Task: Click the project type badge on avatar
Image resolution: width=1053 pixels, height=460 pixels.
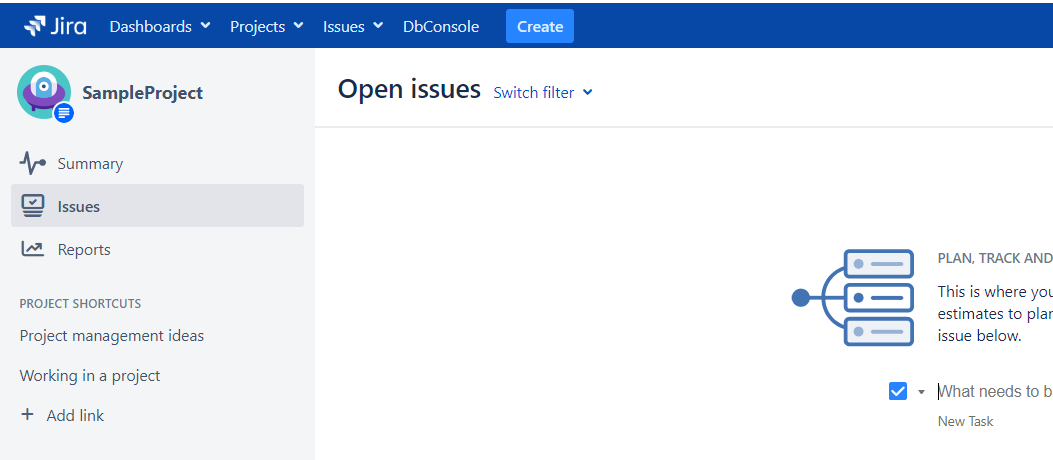Action: click(64, 113)
